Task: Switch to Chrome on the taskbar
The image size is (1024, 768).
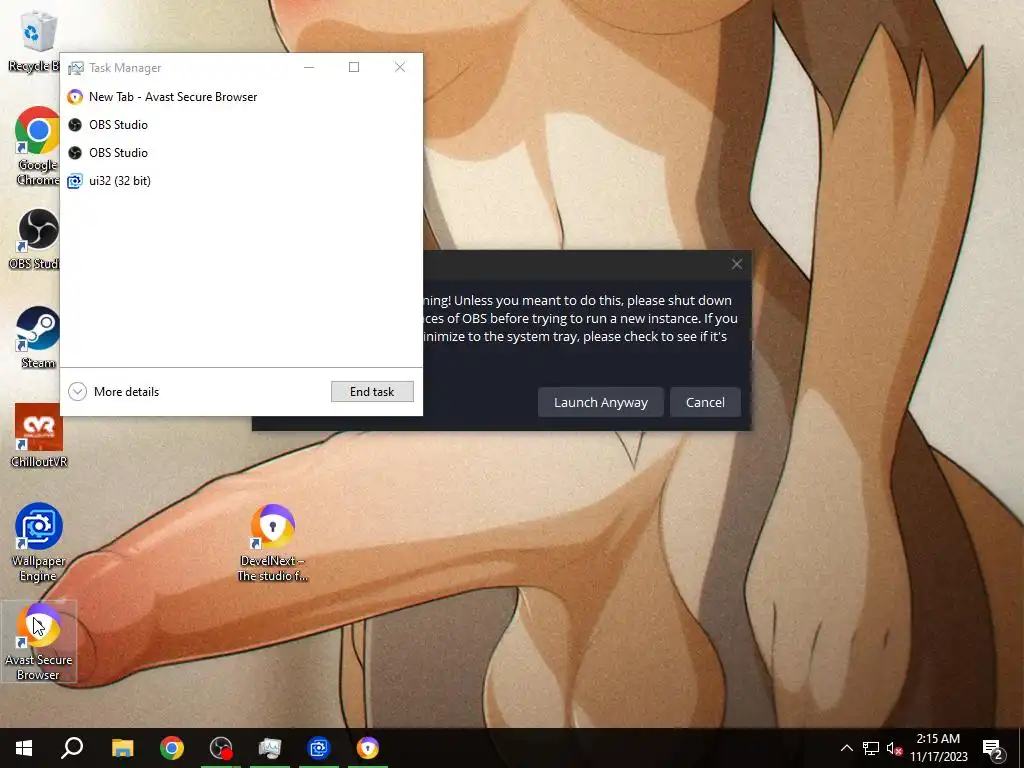Action: [172, 748]
